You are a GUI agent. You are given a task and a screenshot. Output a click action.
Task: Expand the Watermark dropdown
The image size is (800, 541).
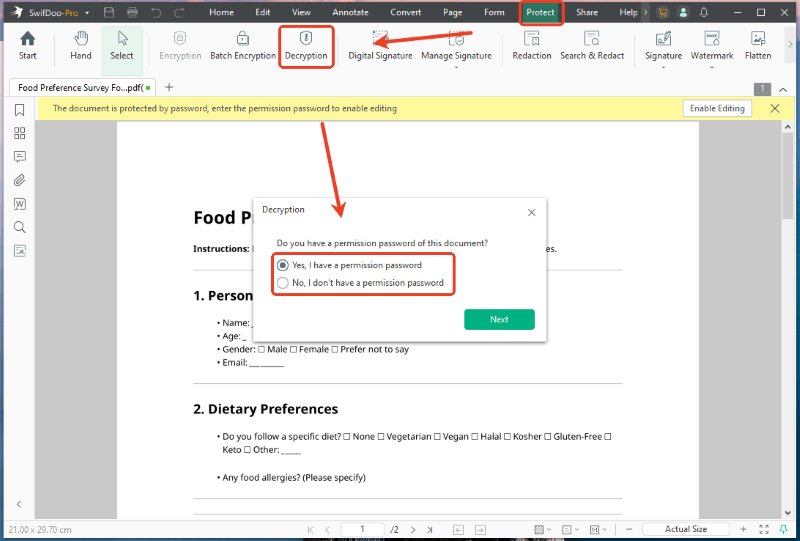tap(712, 66)
